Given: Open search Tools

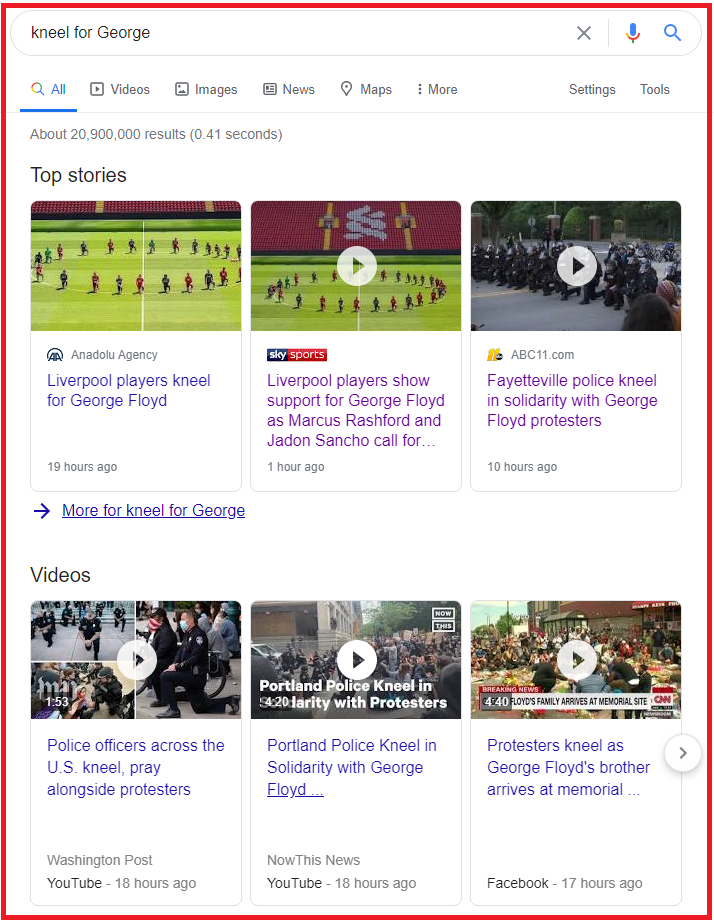Looking at the screenshot, I should (654, 90).
